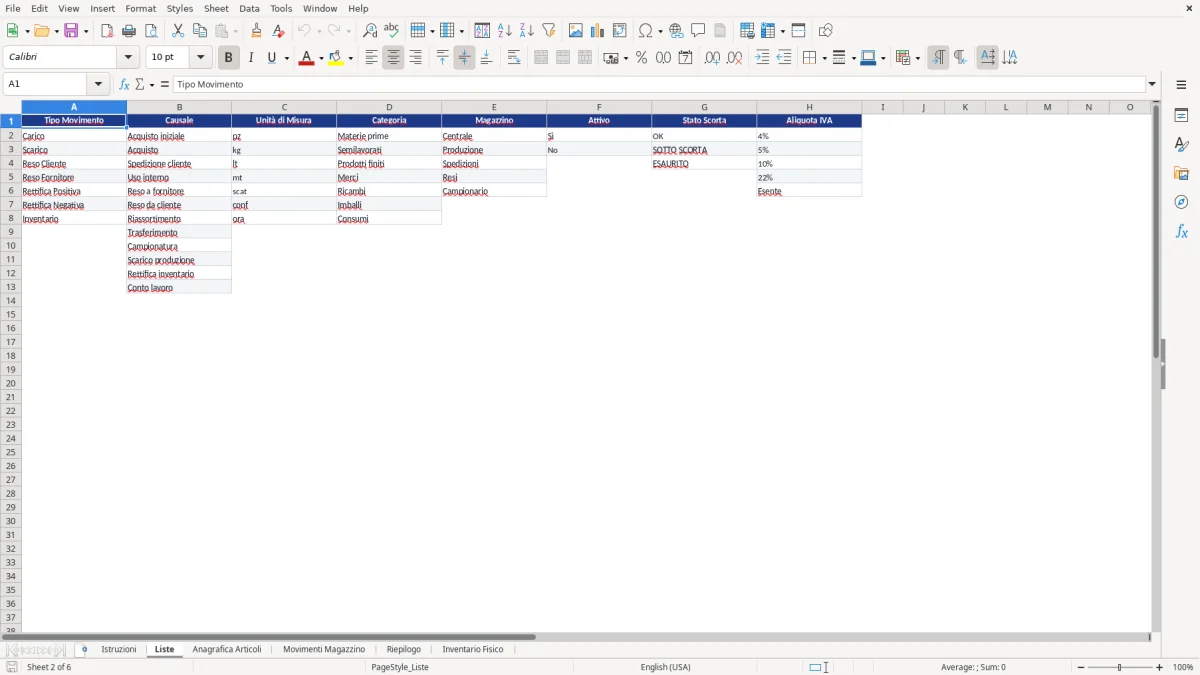The width and height of the screenshot is (1200, 675).
Task: Toggle Center Vertically alignment button
Action: coord(464,58)
